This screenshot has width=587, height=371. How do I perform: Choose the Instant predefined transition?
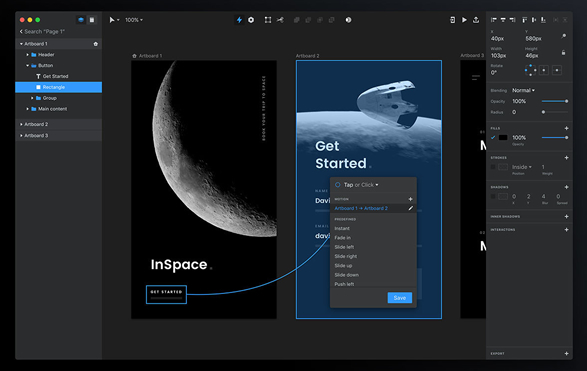point(342,228)
